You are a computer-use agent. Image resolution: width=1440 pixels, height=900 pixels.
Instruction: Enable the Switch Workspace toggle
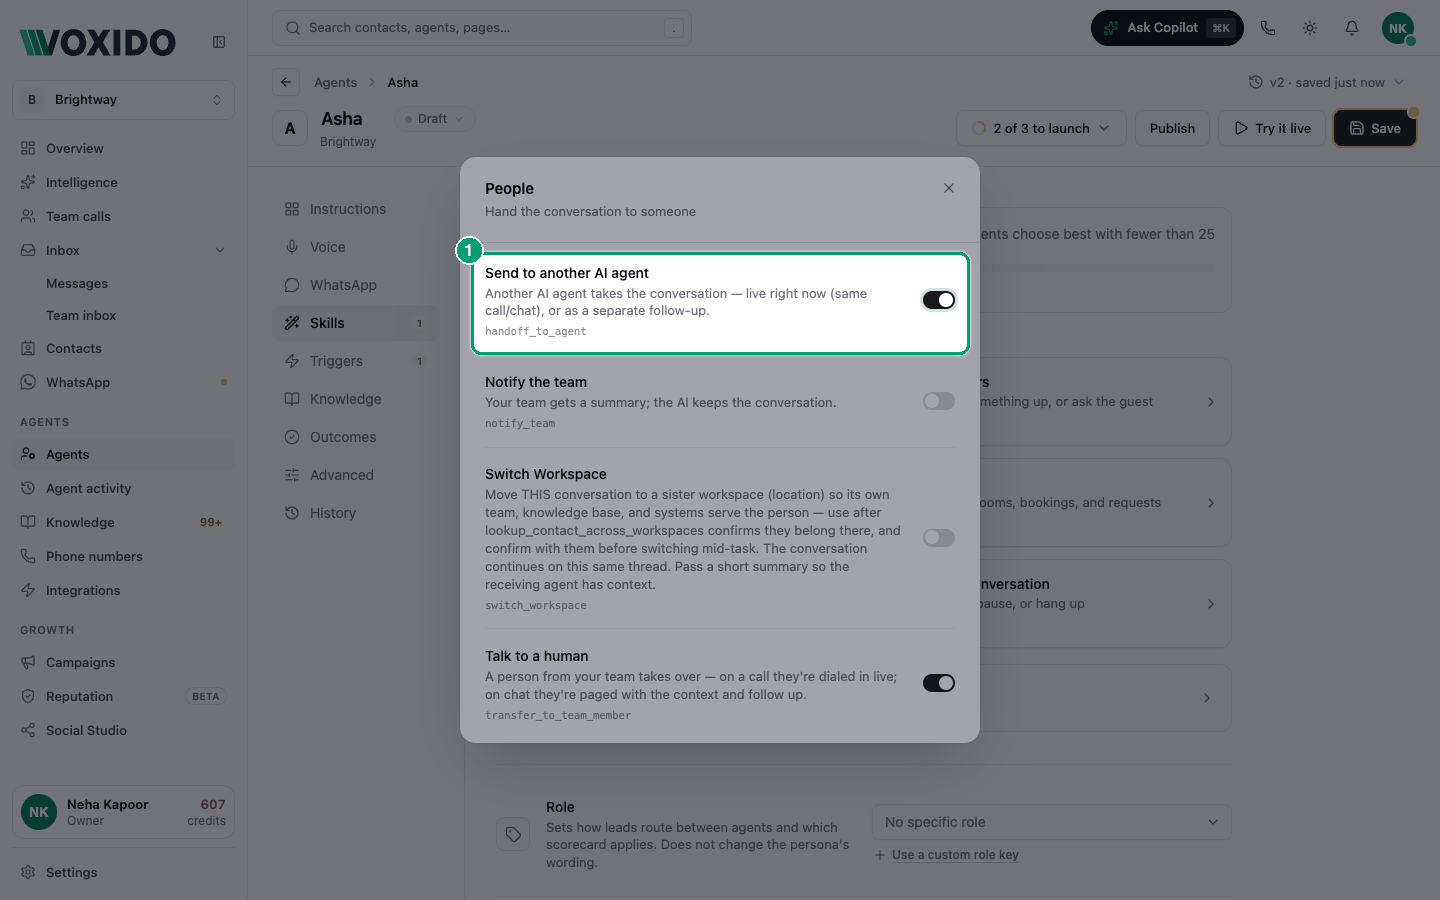coord(939,538)
